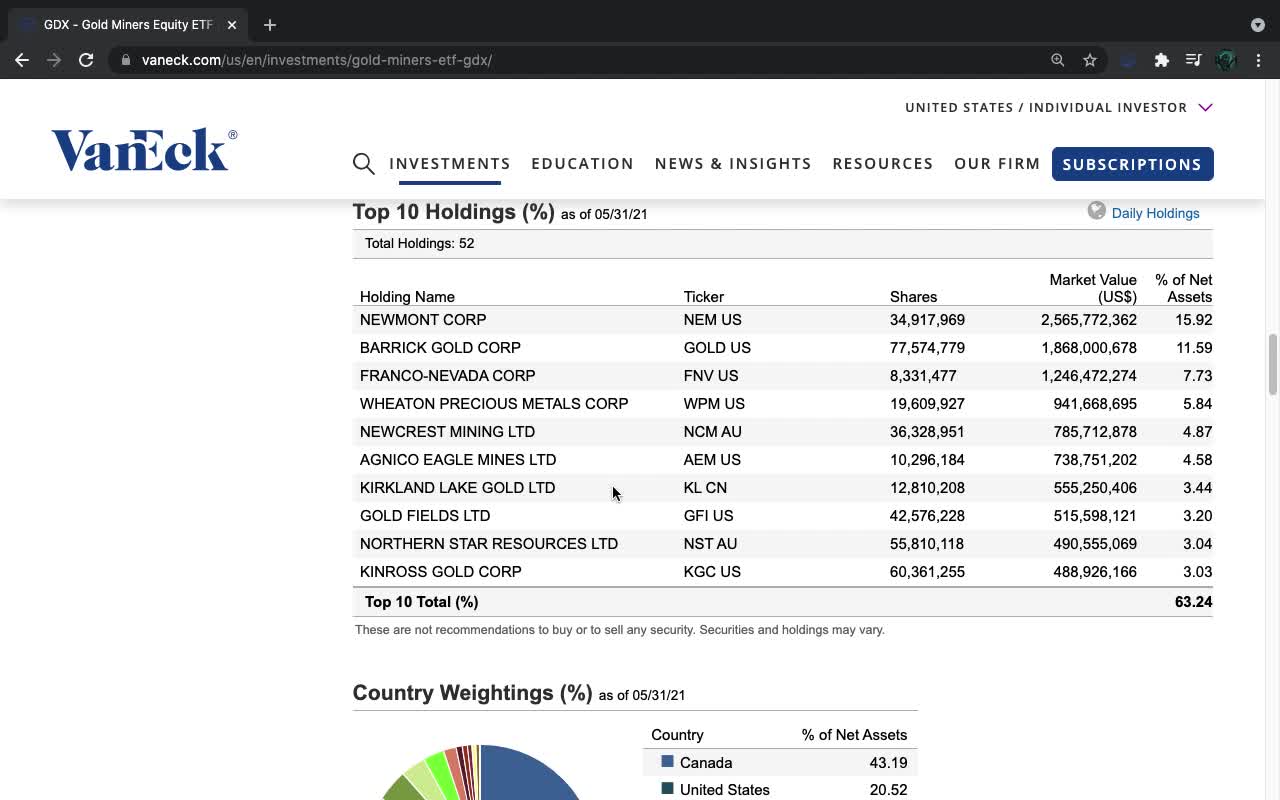Open a new browser tab

click(x=270, y=25)
